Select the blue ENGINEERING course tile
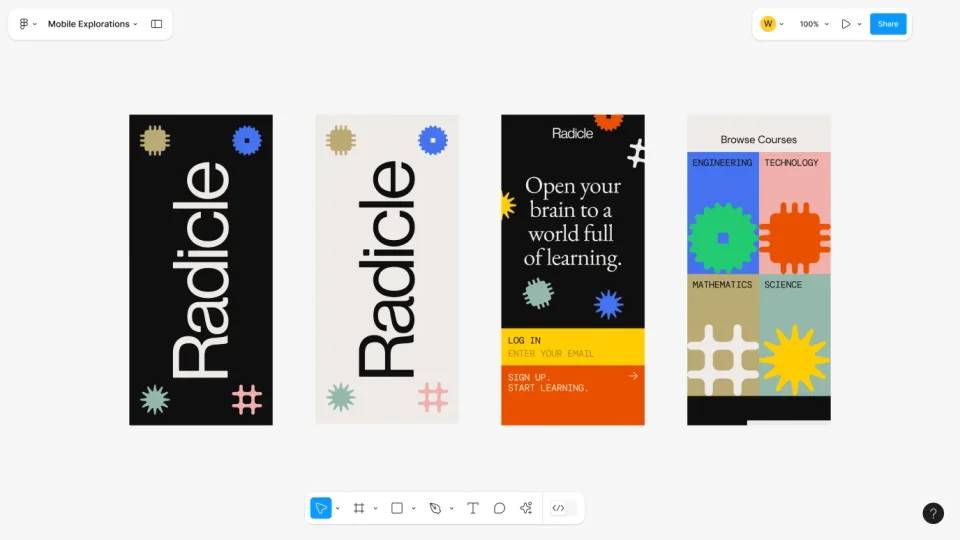960x540 pixels. coord(722,212)
